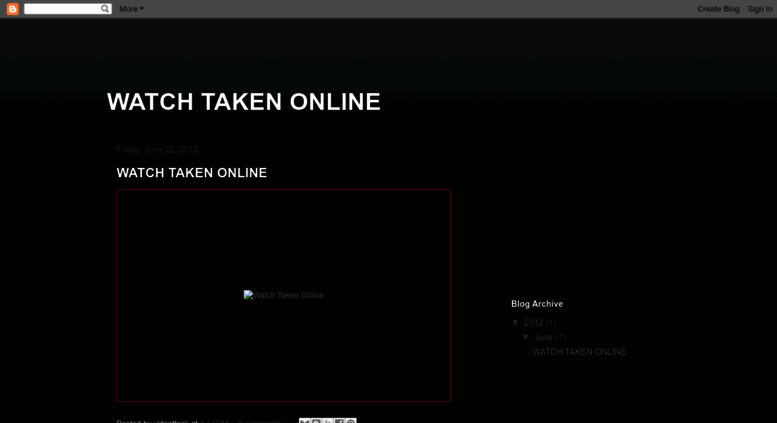Click the Friday, June 22, 2012 date

point(157,149)
